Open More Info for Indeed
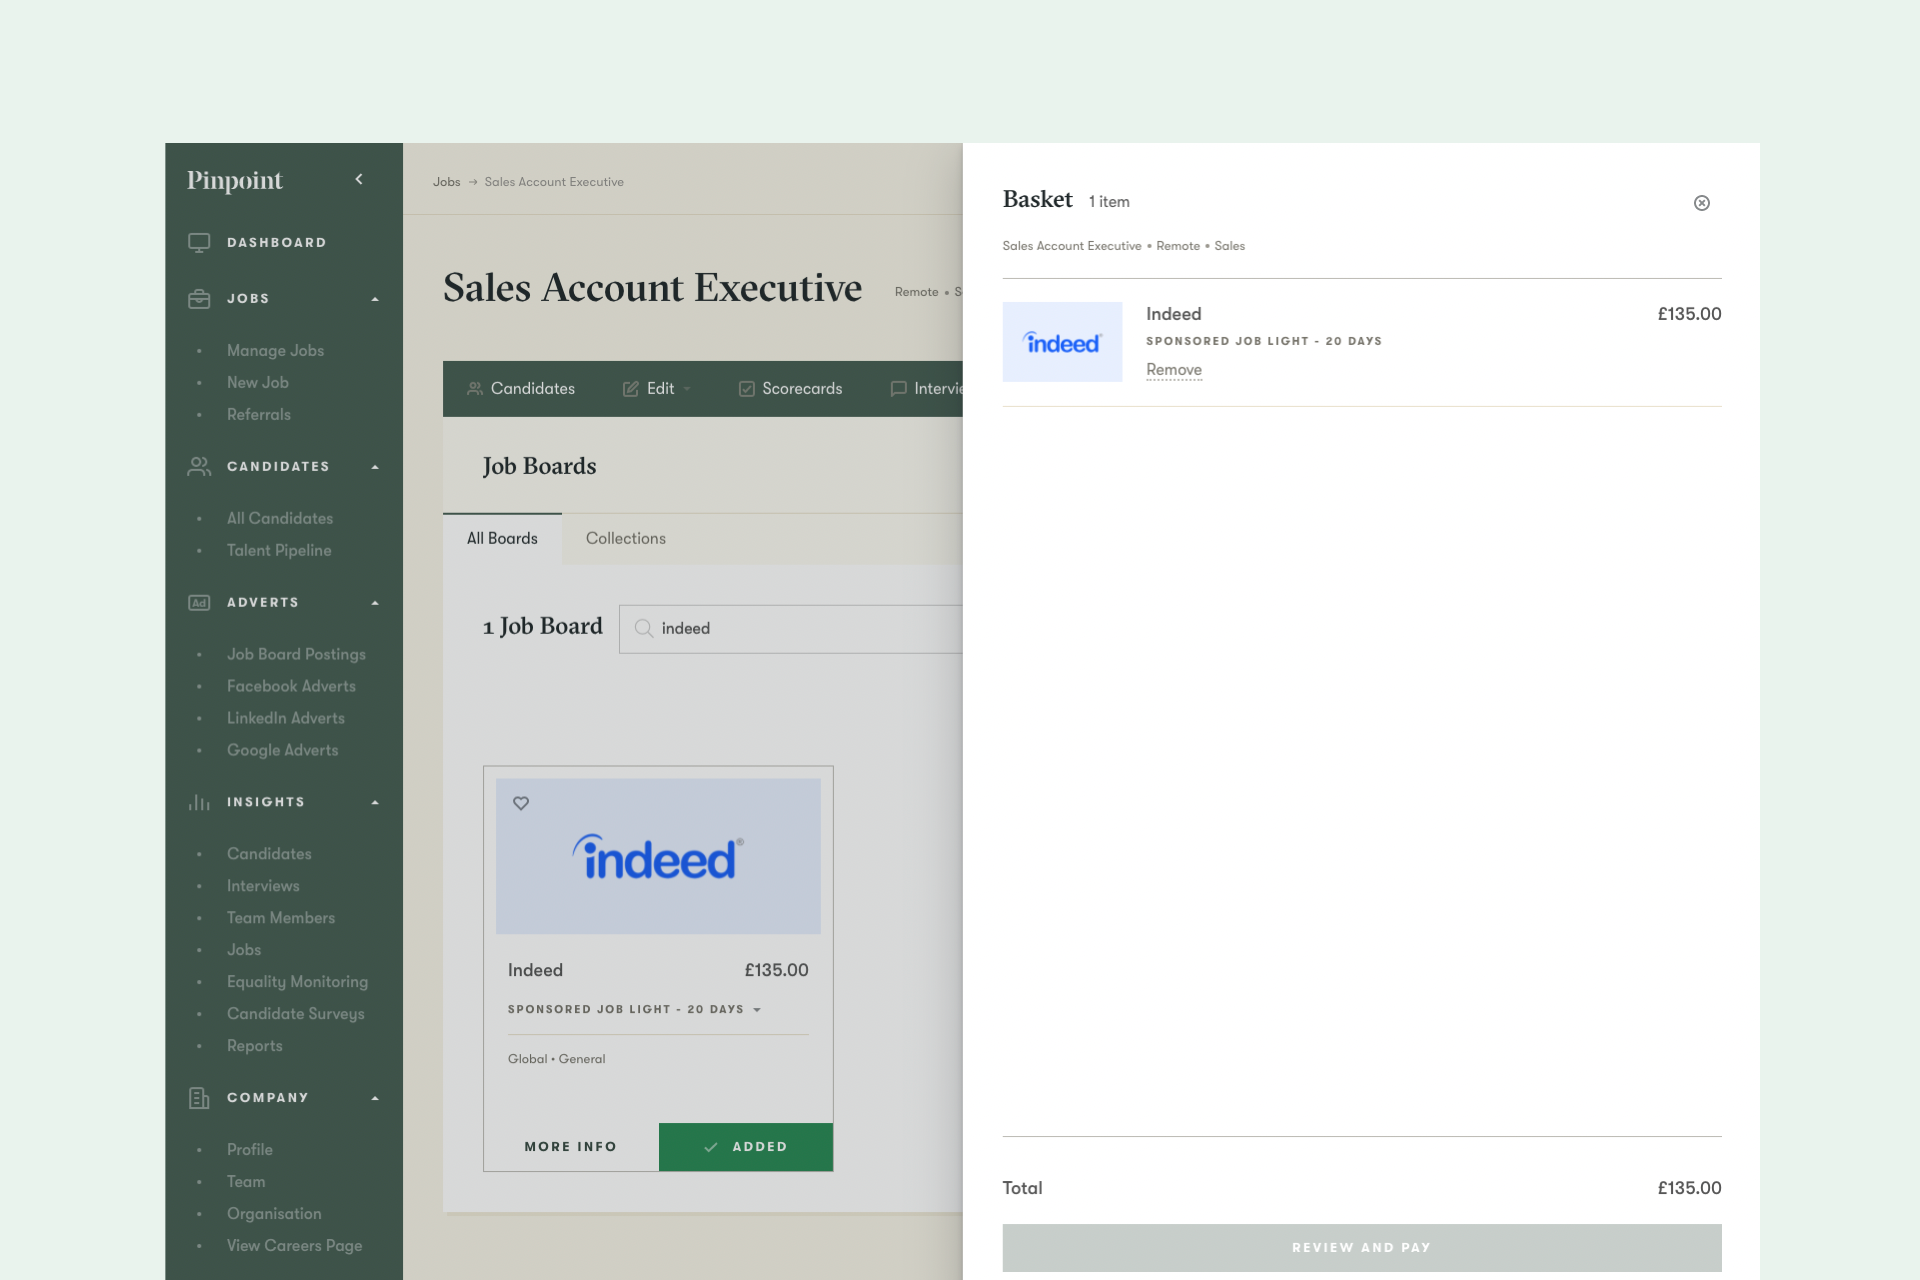The width and height of the screenshot is (1920, 1280). coord(570,1146)
